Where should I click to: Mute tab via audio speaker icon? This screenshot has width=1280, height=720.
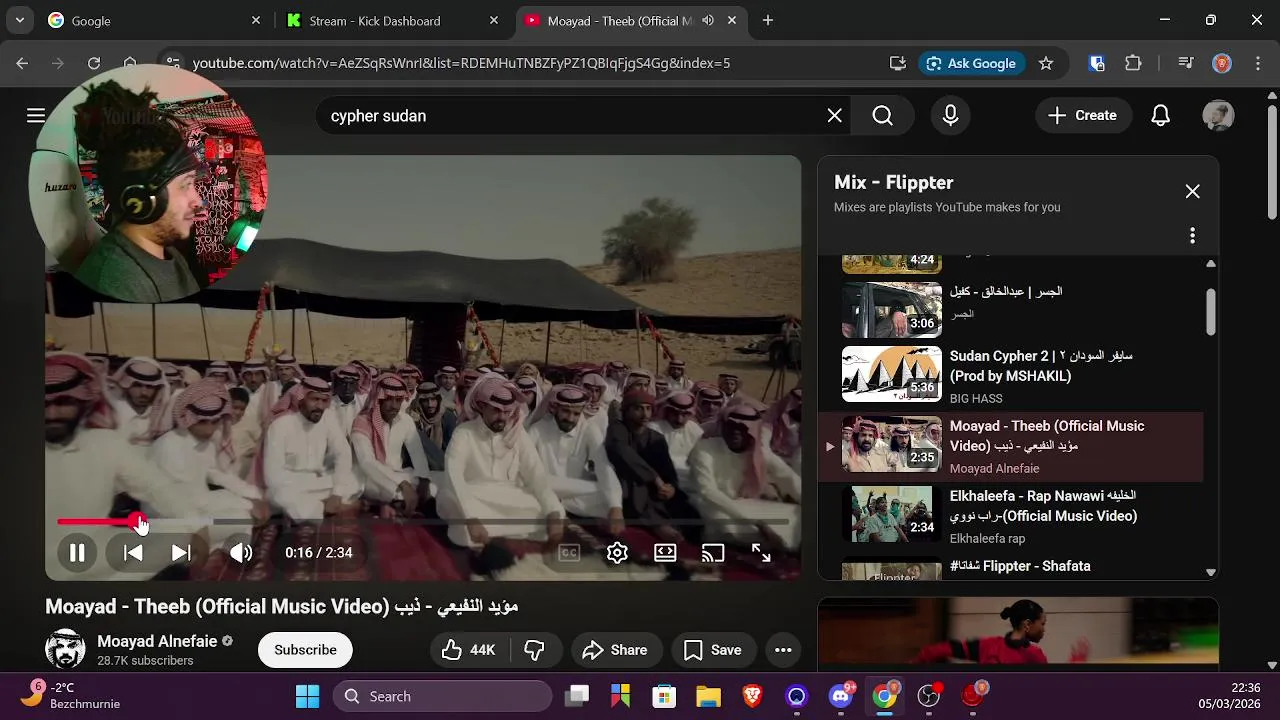[708, 20]
